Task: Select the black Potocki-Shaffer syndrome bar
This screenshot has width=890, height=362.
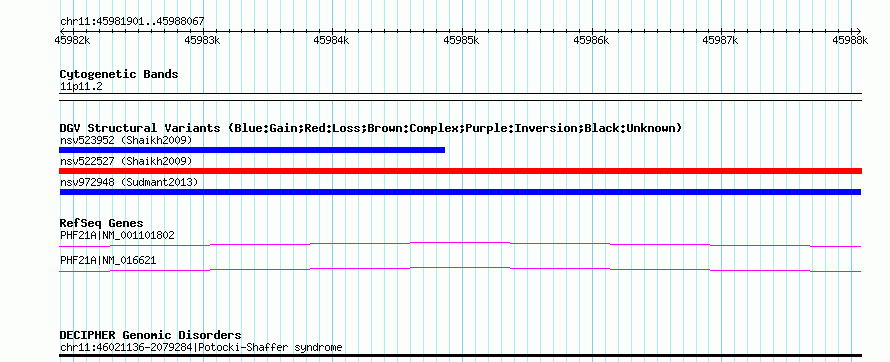Action: [460, 356]
